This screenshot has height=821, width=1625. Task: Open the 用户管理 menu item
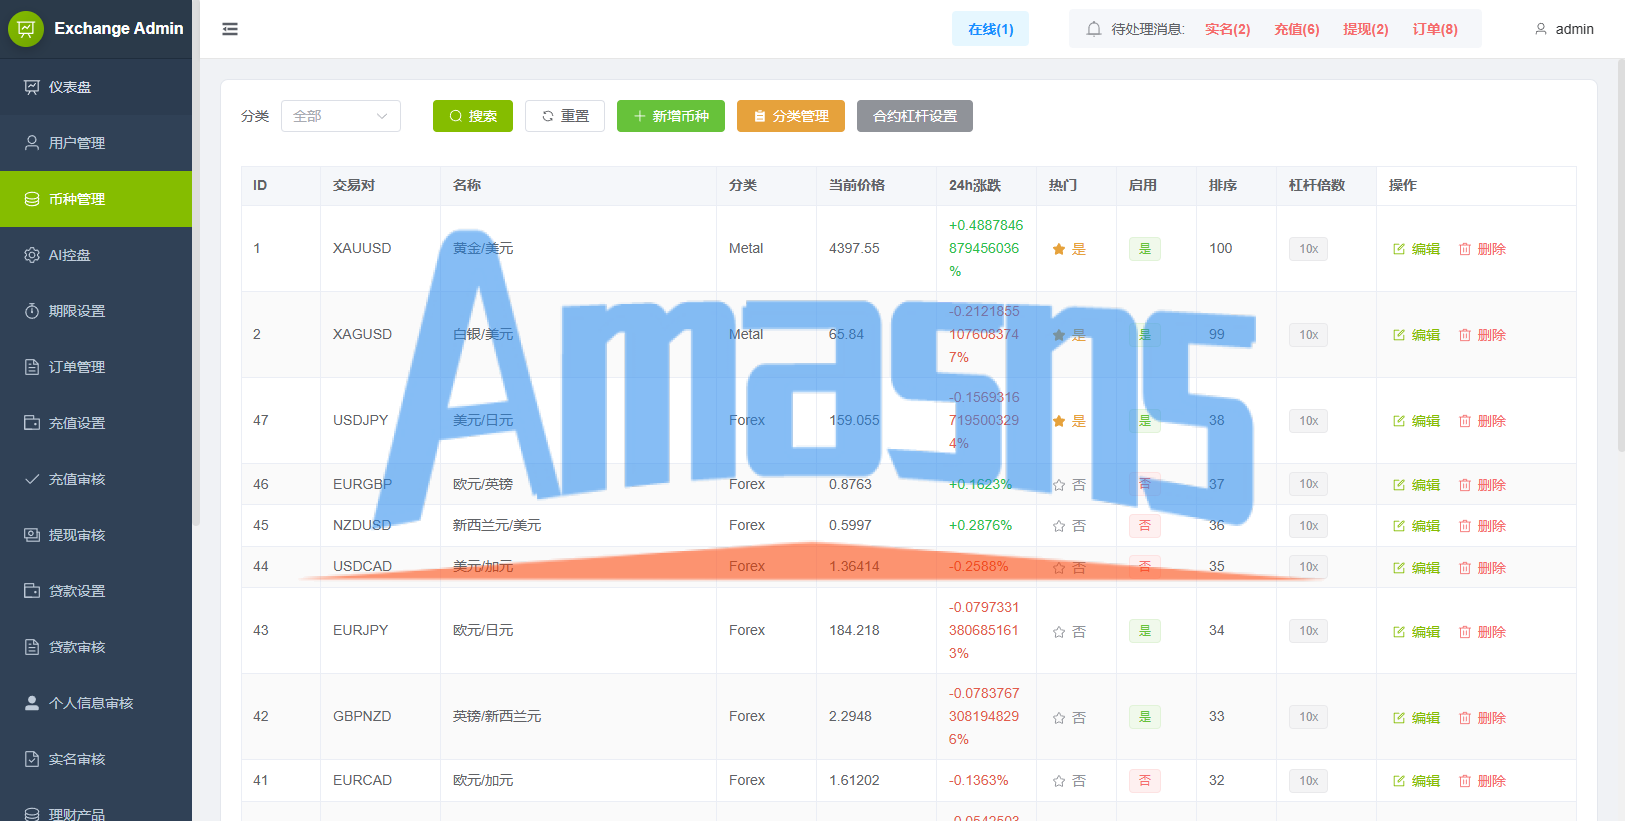click(x=96, y=143)
